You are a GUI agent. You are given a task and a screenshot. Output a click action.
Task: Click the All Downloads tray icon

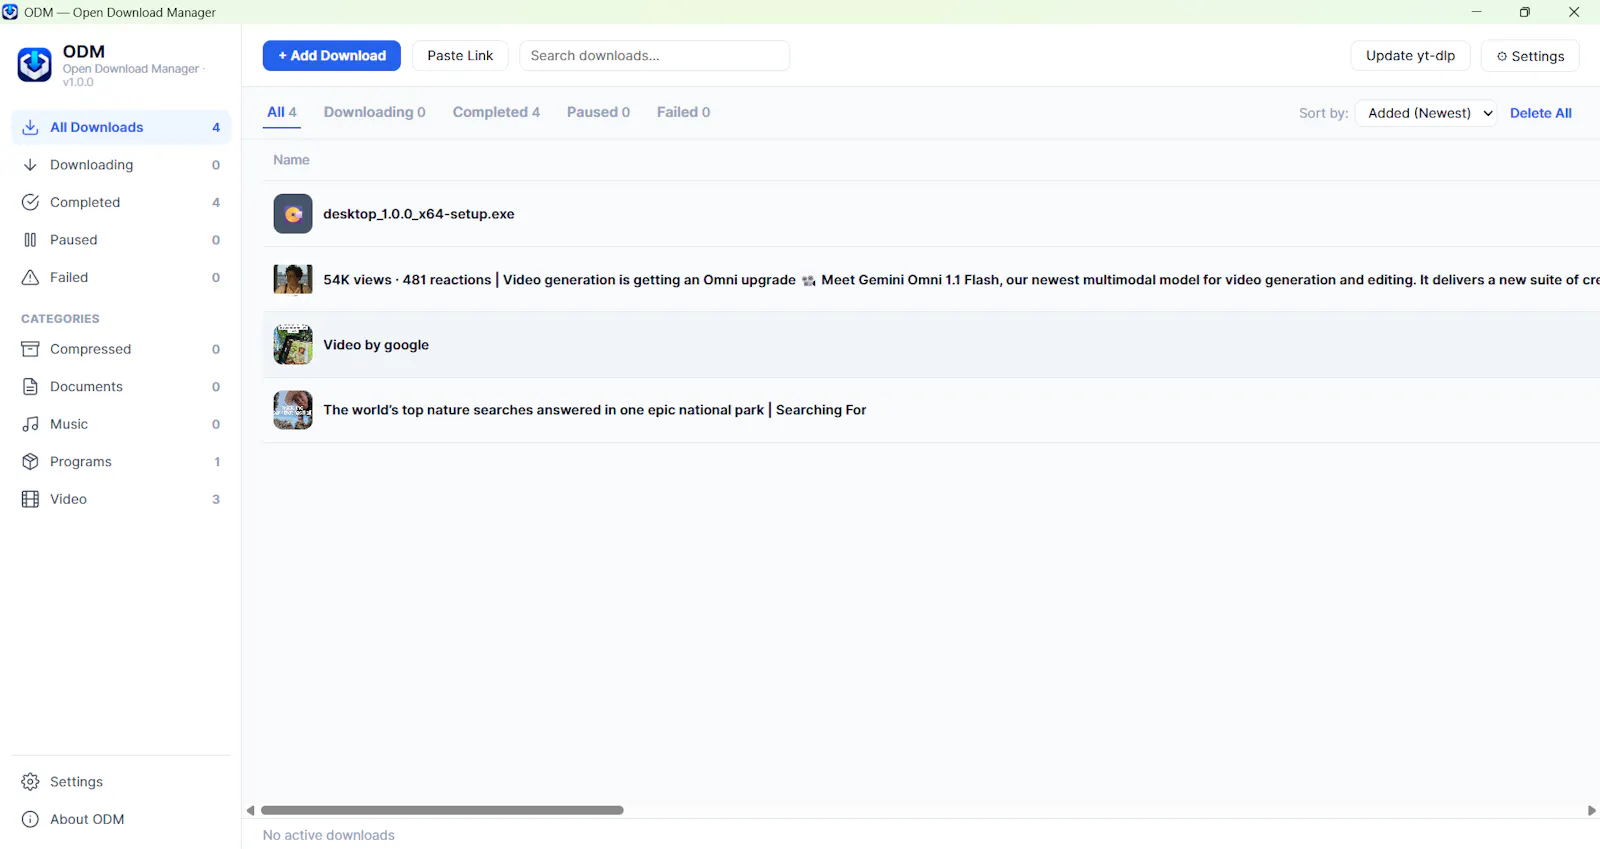(30, 127)
